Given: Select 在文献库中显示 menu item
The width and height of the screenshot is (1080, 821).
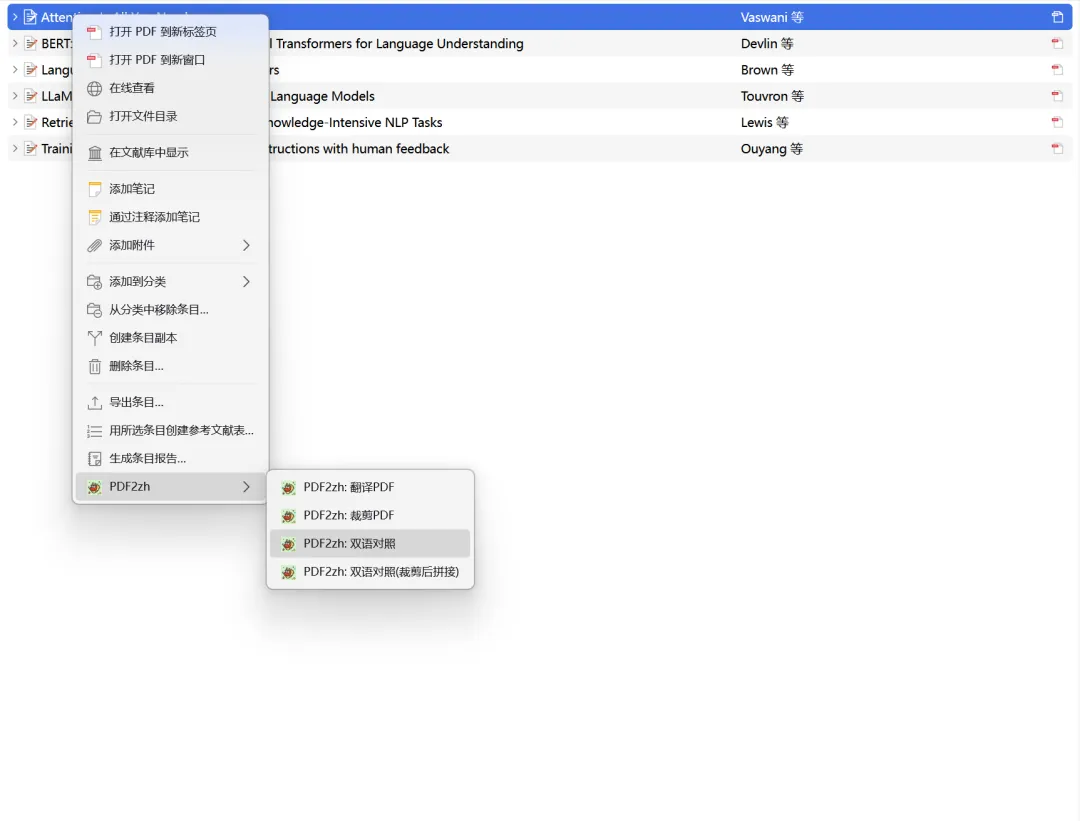Looking at the screenshot, I should tap(170, 152).
